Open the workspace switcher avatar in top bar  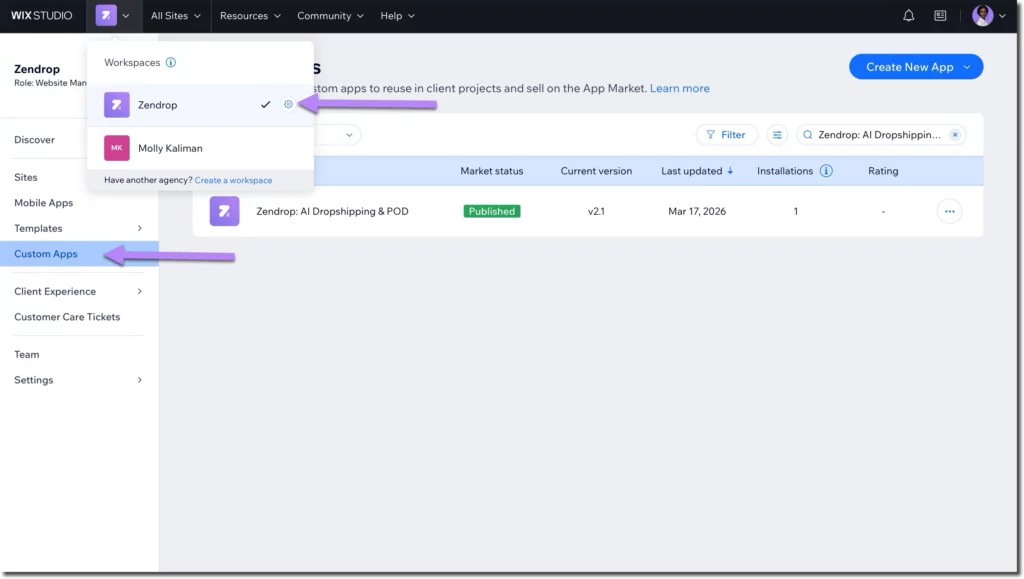106,16
